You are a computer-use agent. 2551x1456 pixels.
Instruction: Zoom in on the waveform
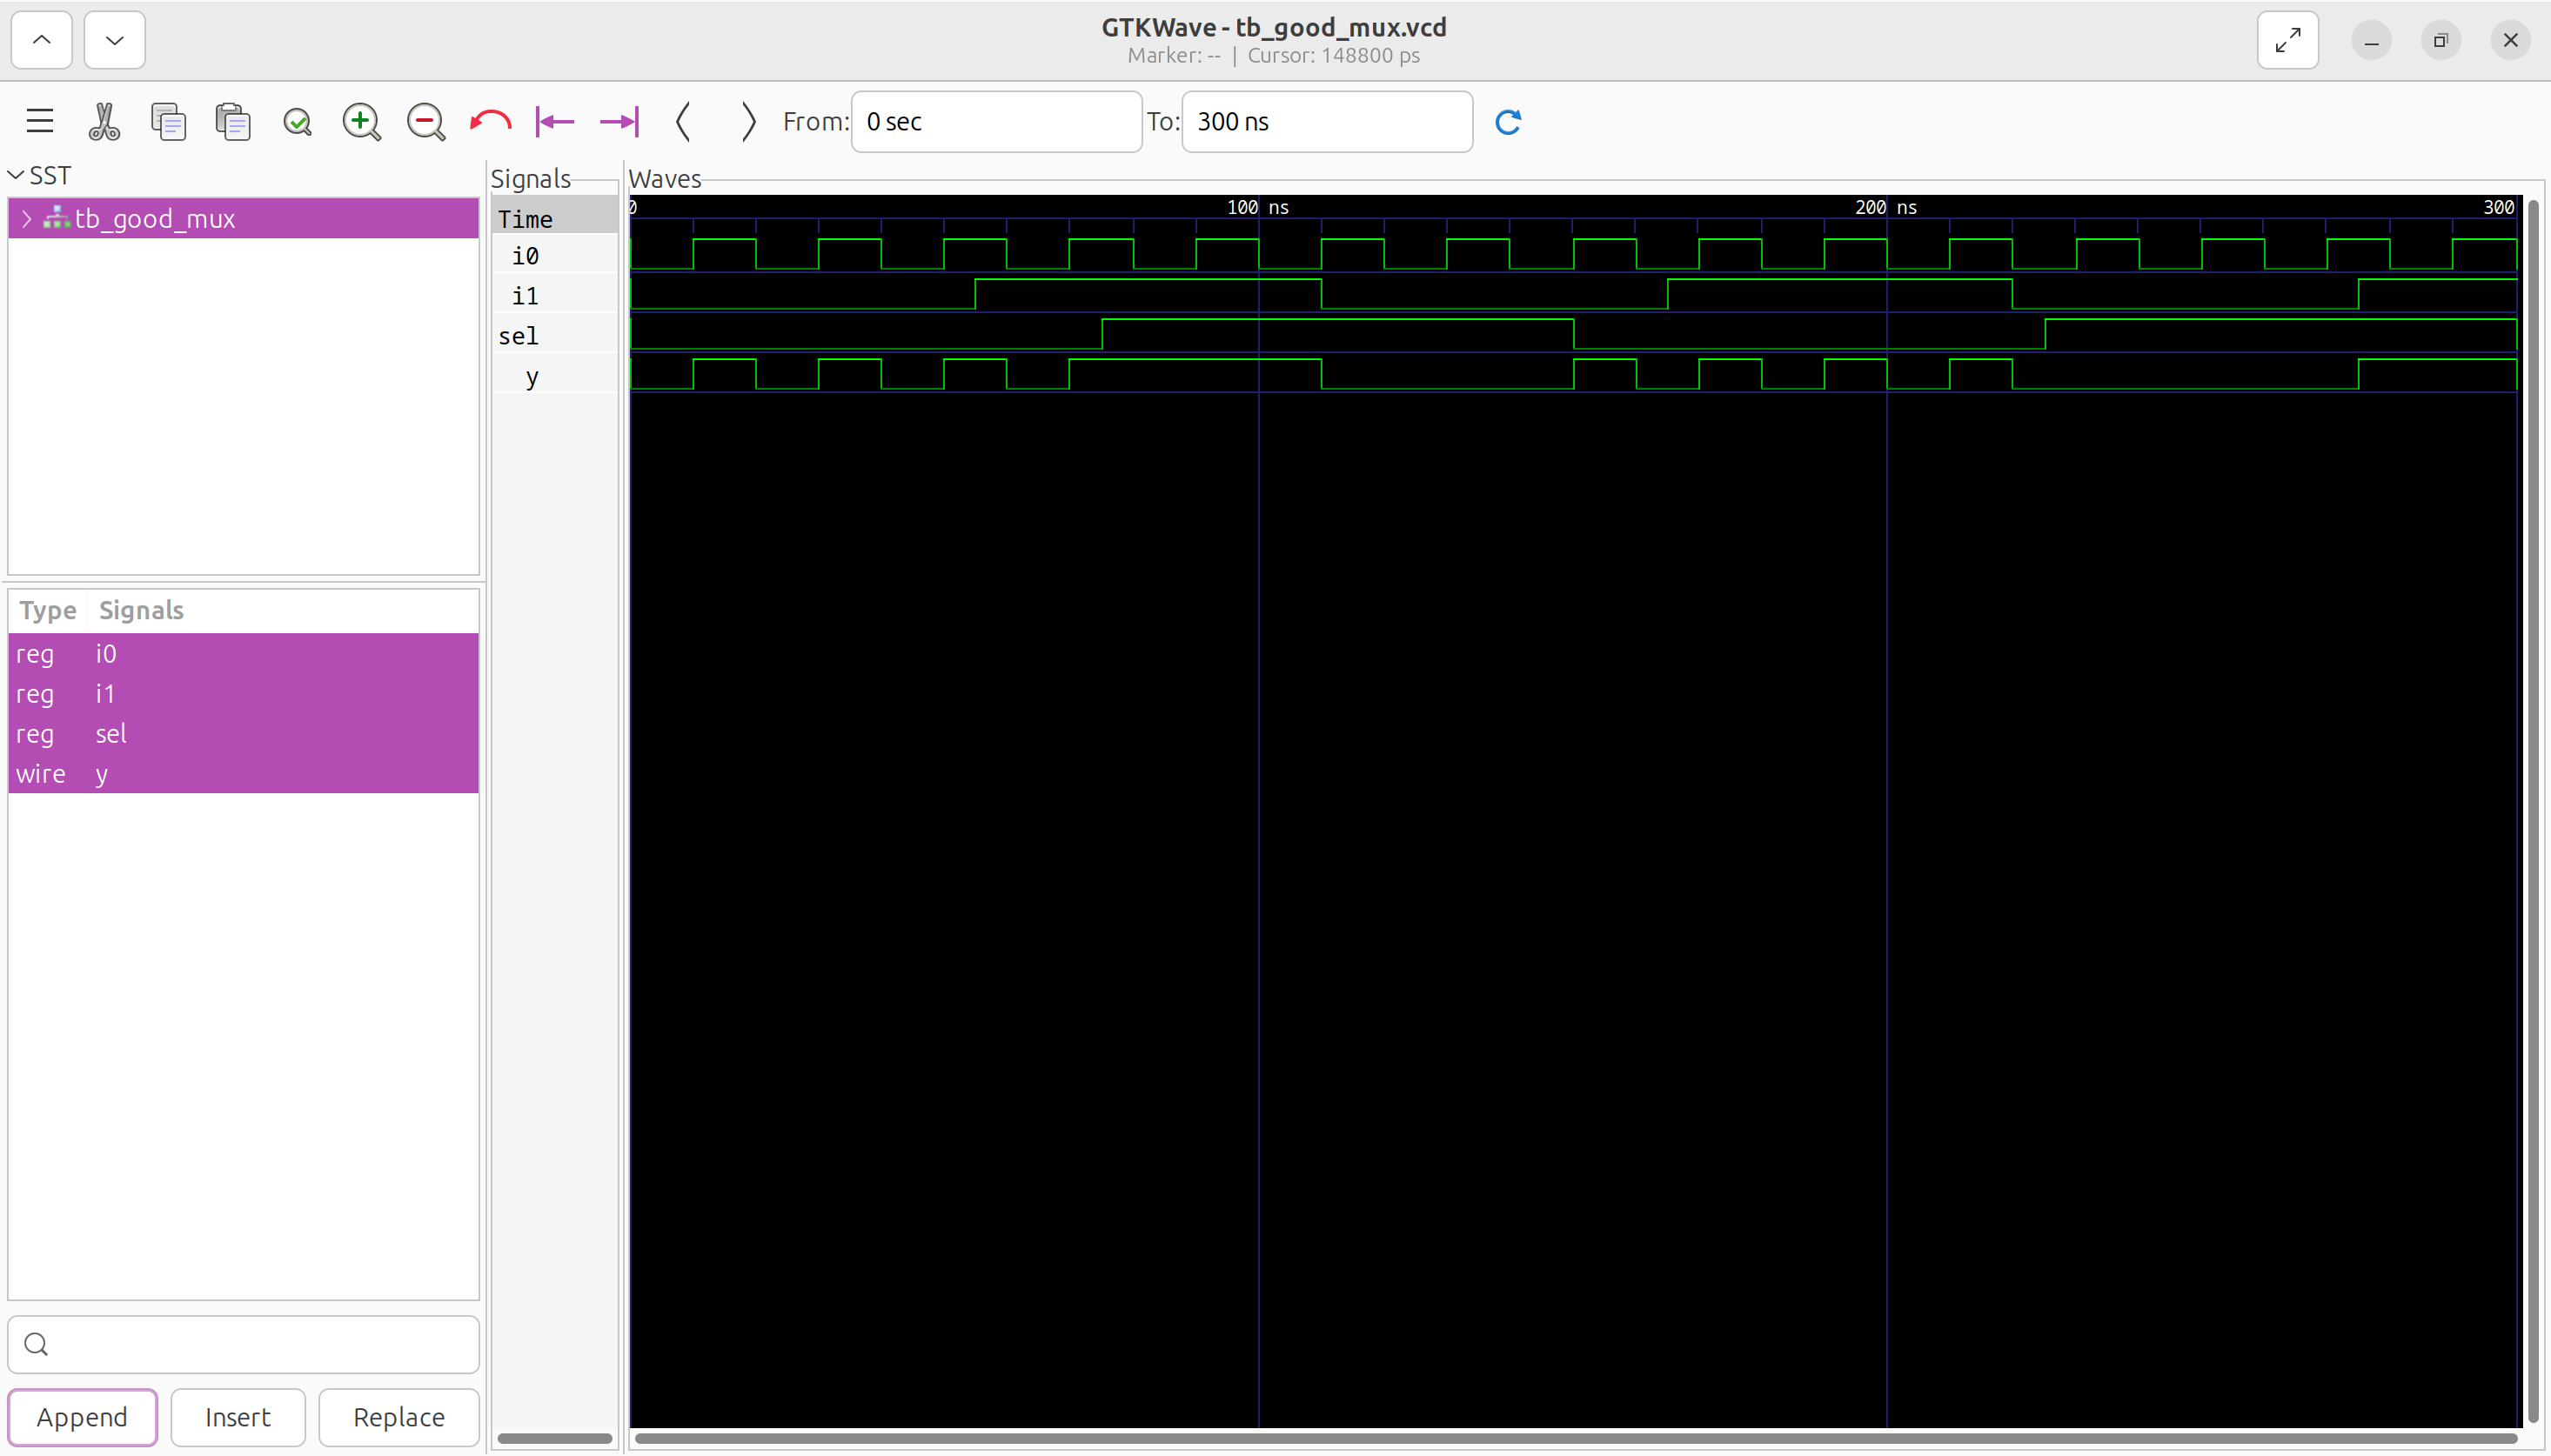361,121
